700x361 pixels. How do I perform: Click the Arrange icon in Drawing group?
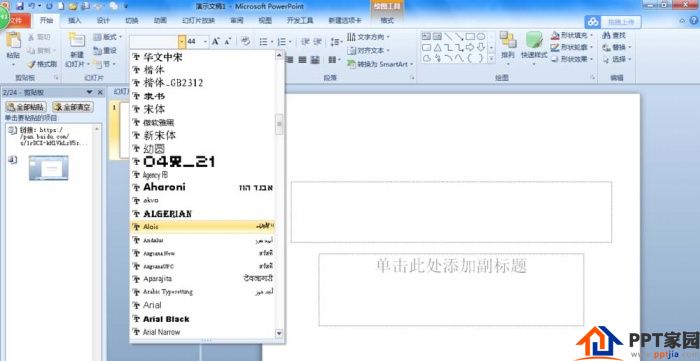point(508,40)
